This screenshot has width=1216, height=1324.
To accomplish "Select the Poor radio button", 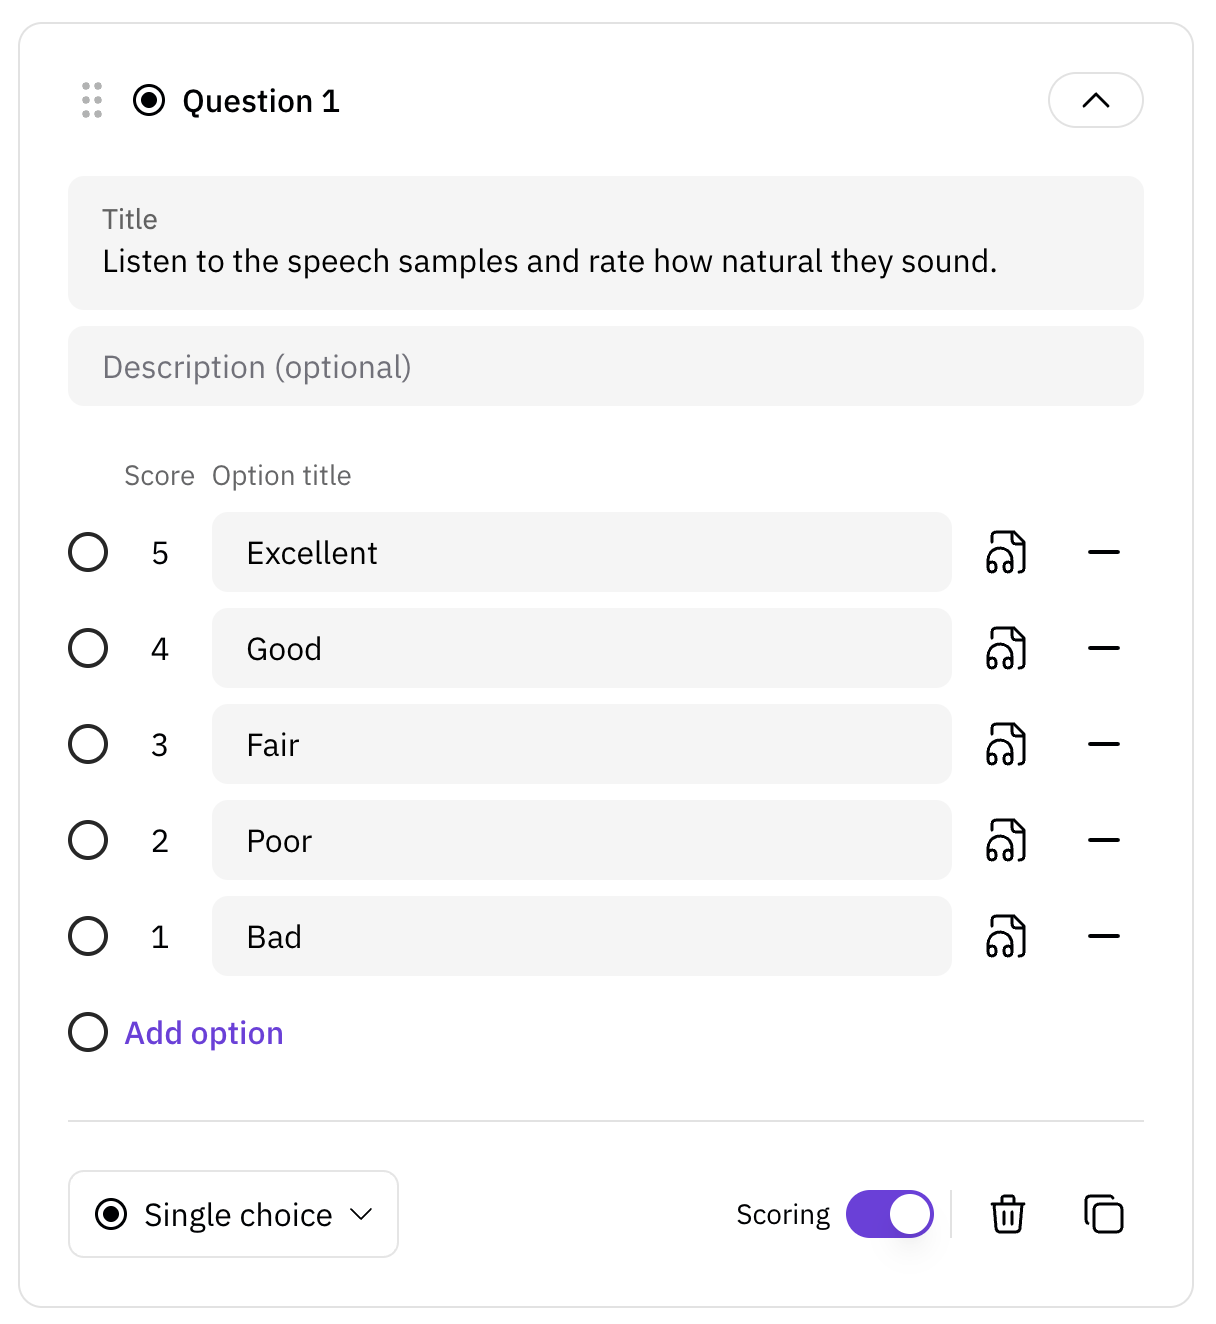I will click(88, 840).
